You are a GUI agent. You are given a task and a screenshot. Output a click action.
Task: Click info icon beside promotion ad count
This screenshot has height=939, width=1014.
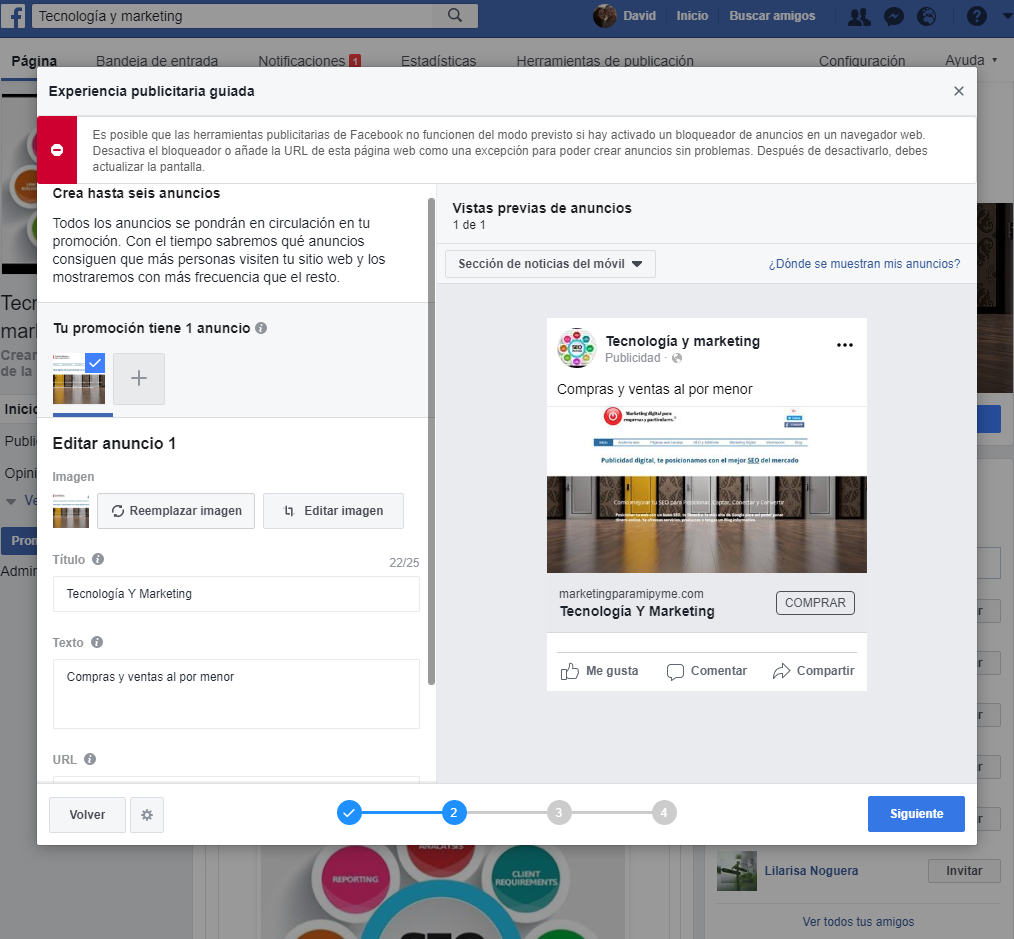(x=261, y=328)
